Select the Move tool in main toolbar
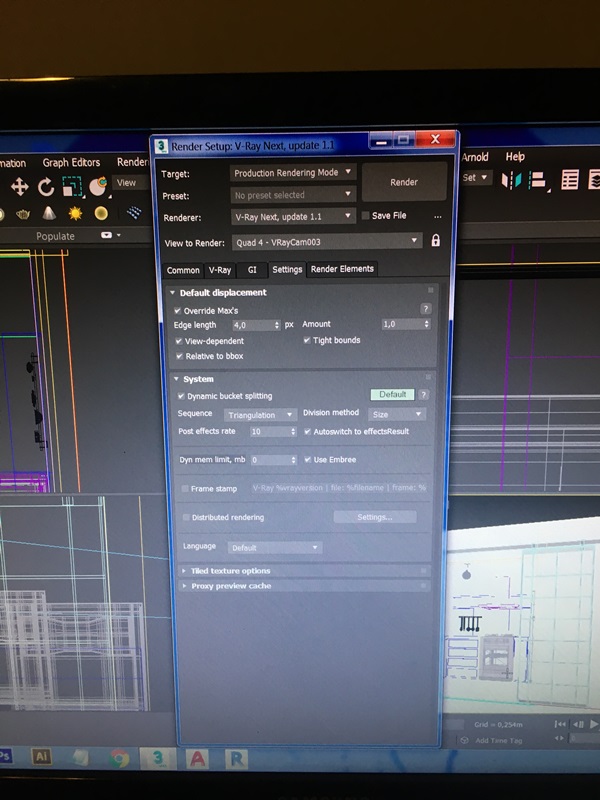This screenshot has width=600, height=800. 19,187
